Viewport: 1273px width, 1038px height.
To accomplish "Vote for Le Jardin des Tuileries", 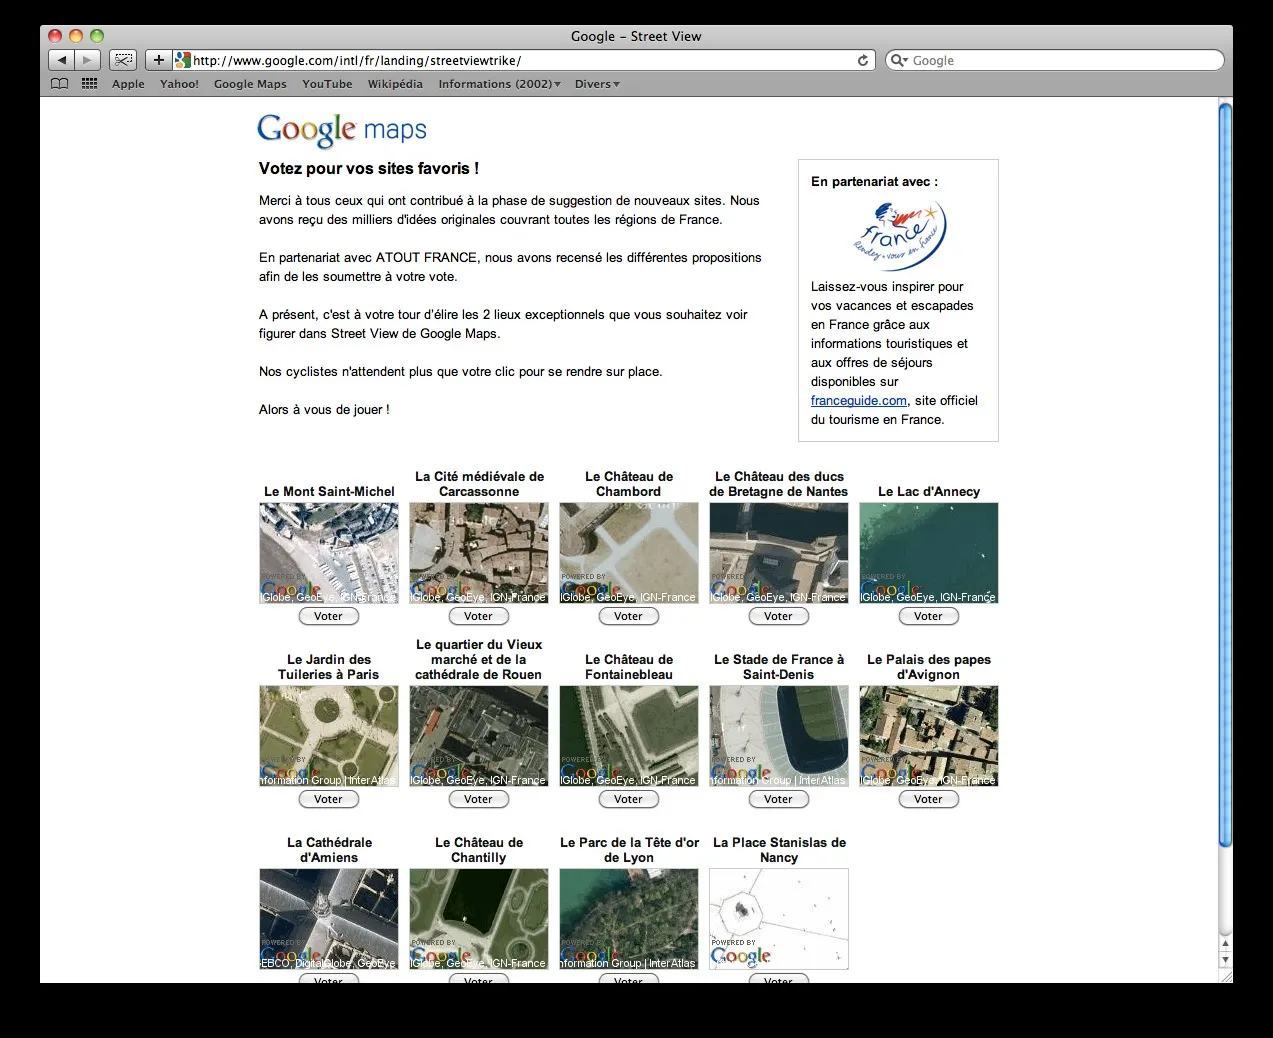I will tap(328, 799).
